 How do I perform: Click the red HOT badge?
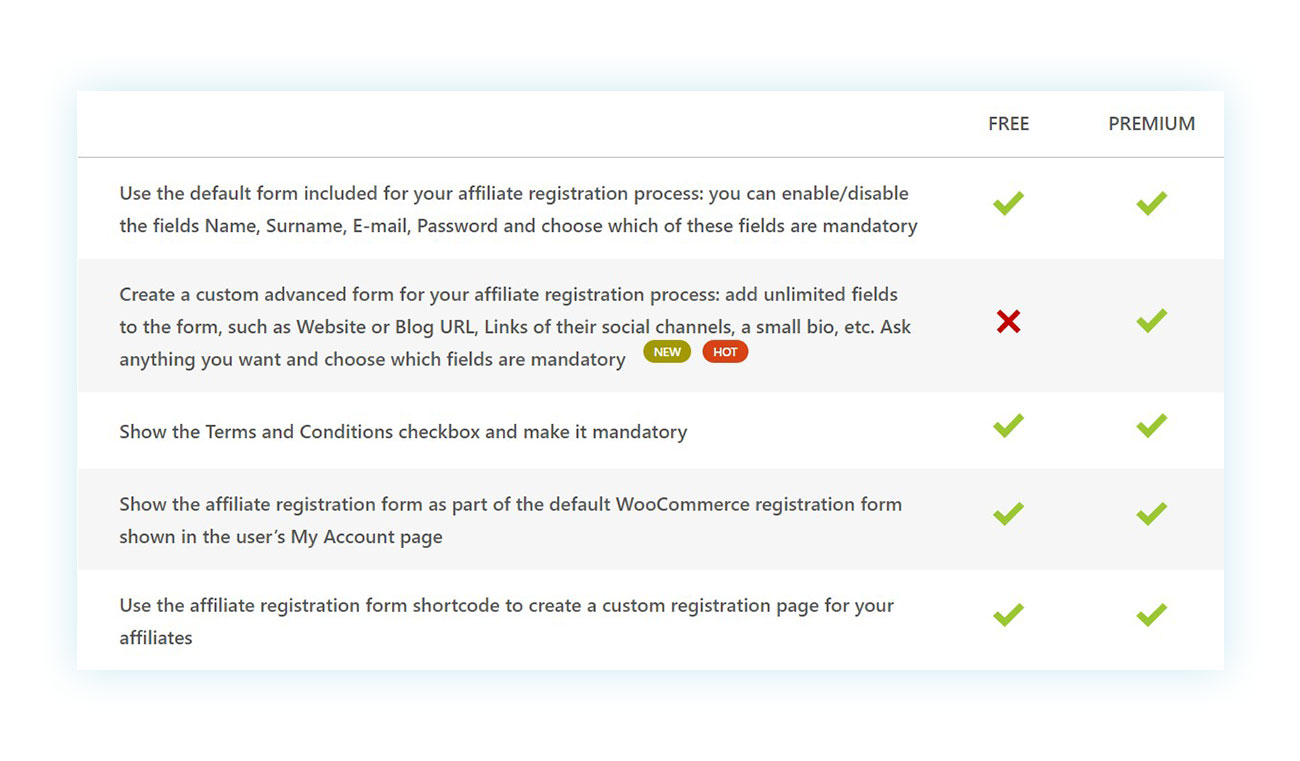(x=725, y=352)
